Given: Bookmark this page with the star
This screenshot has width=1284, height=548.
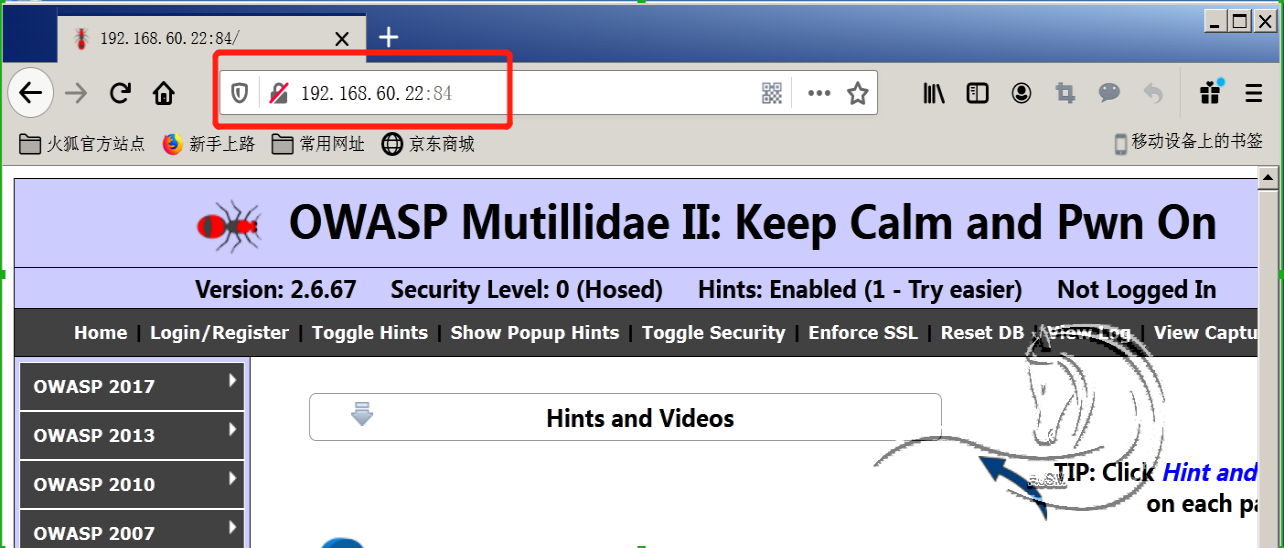Looking at the screenshot, I should 858,94.
